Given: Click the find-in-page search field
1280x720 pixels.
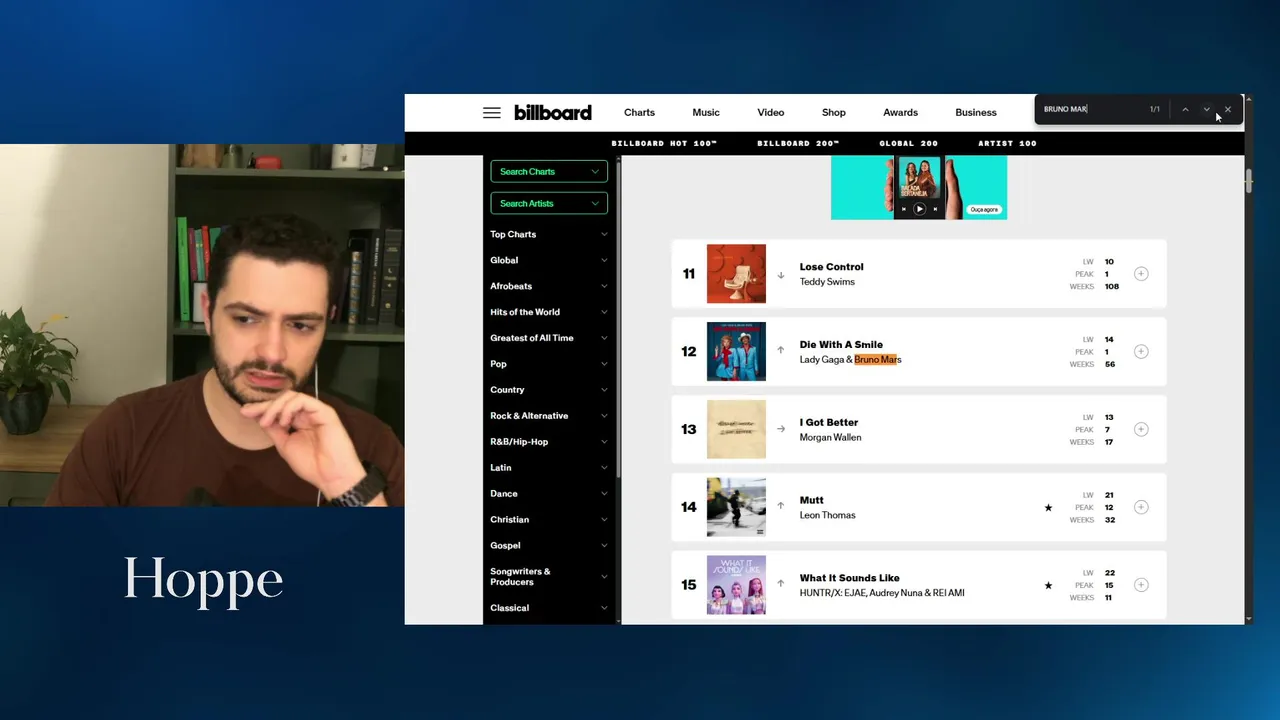Looking at the screenshot, I should [1090, 109].
